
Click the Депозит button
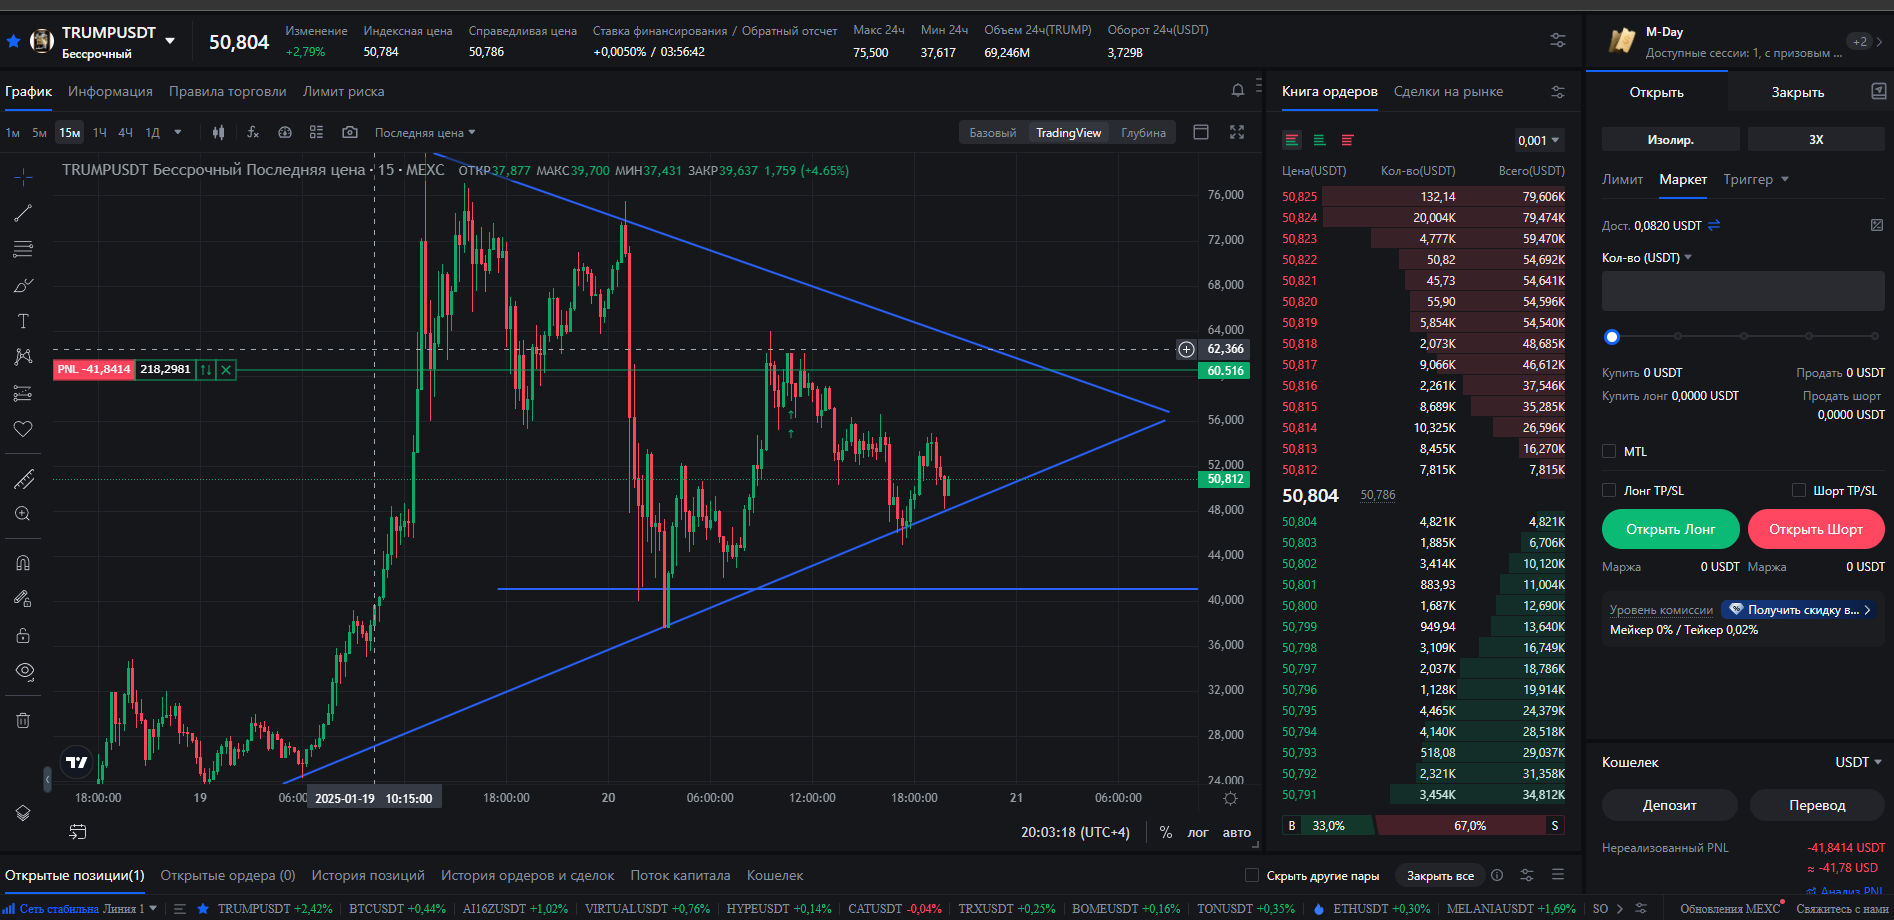(1670, 805)
